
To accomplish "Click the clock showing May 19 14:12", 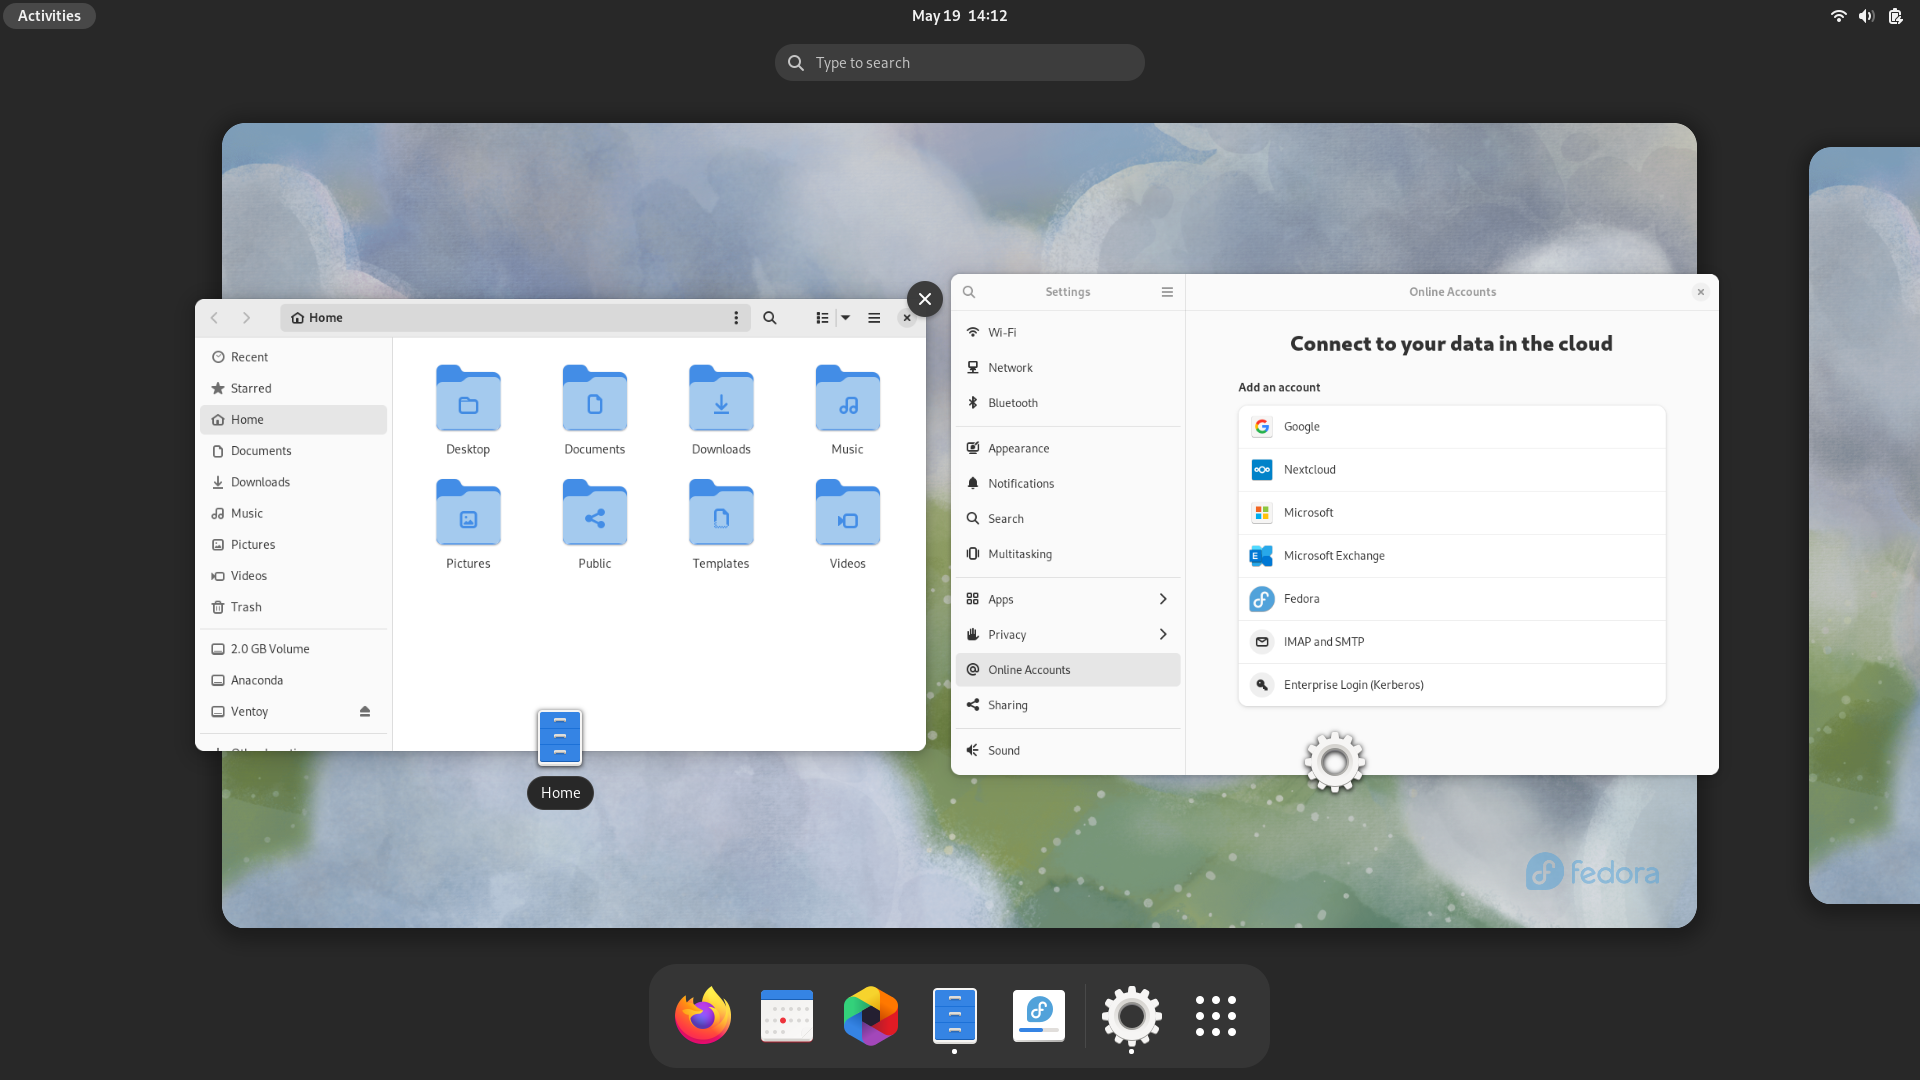I will pyautogui.click(x=959, y=15).
